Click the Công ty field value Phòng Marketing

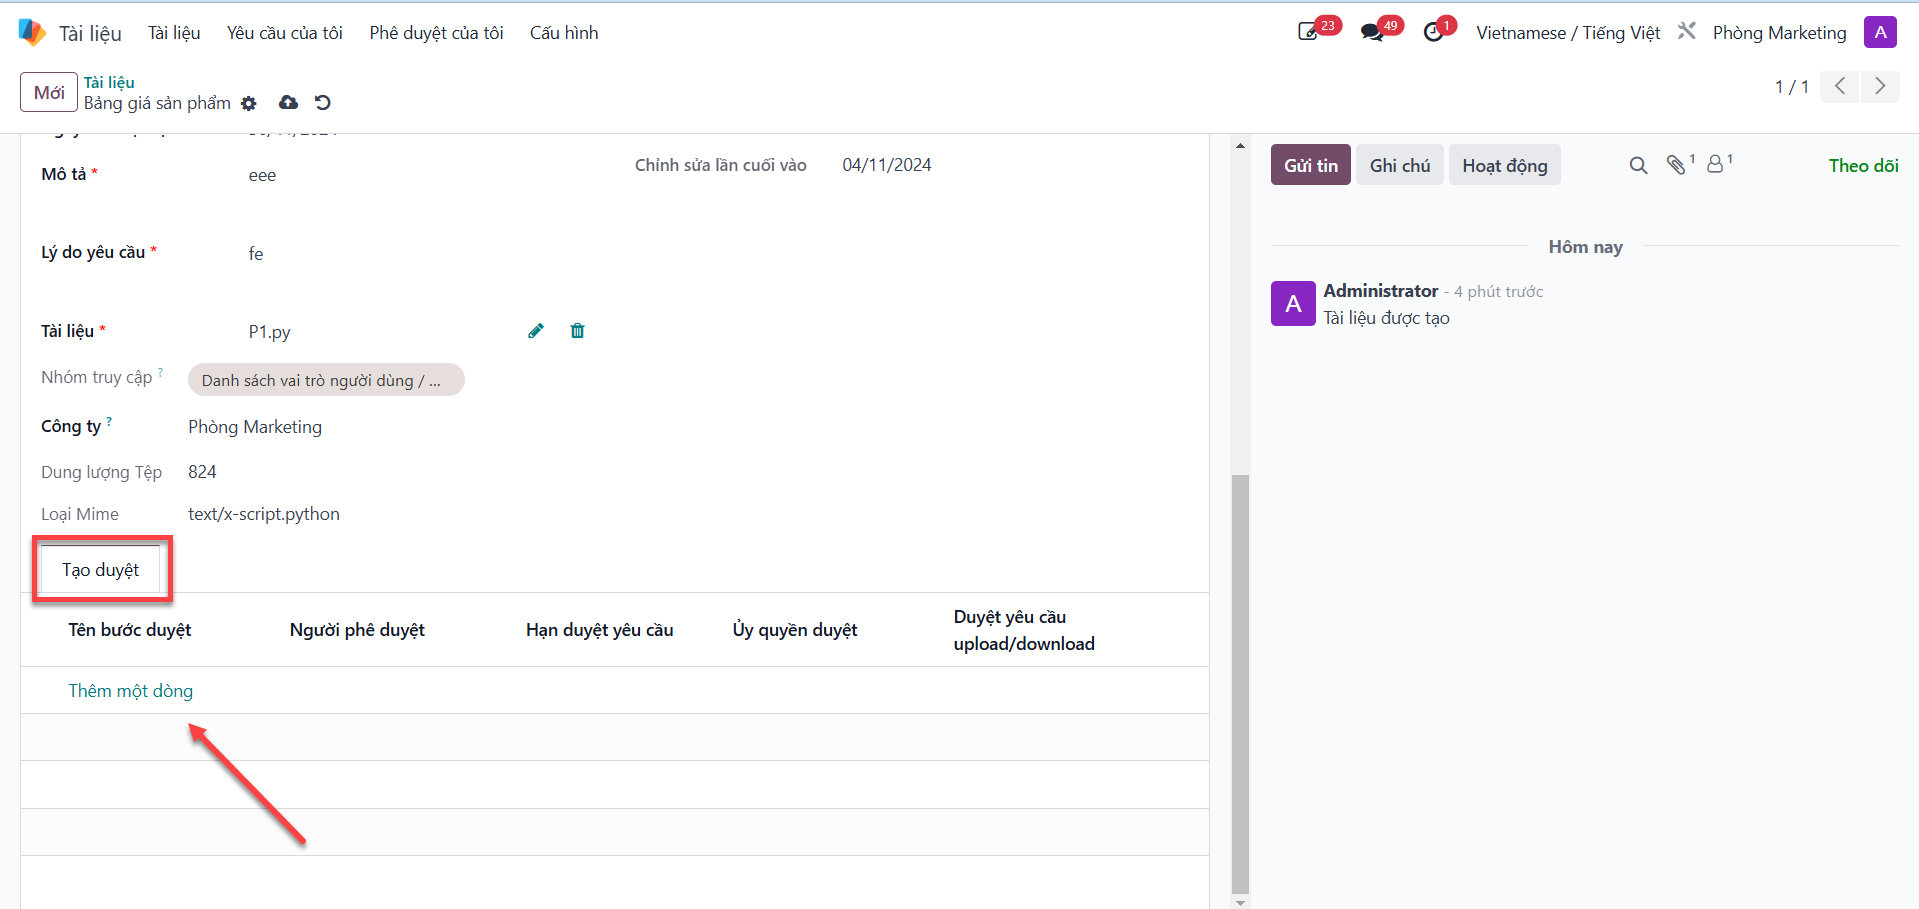pos(255,427)
